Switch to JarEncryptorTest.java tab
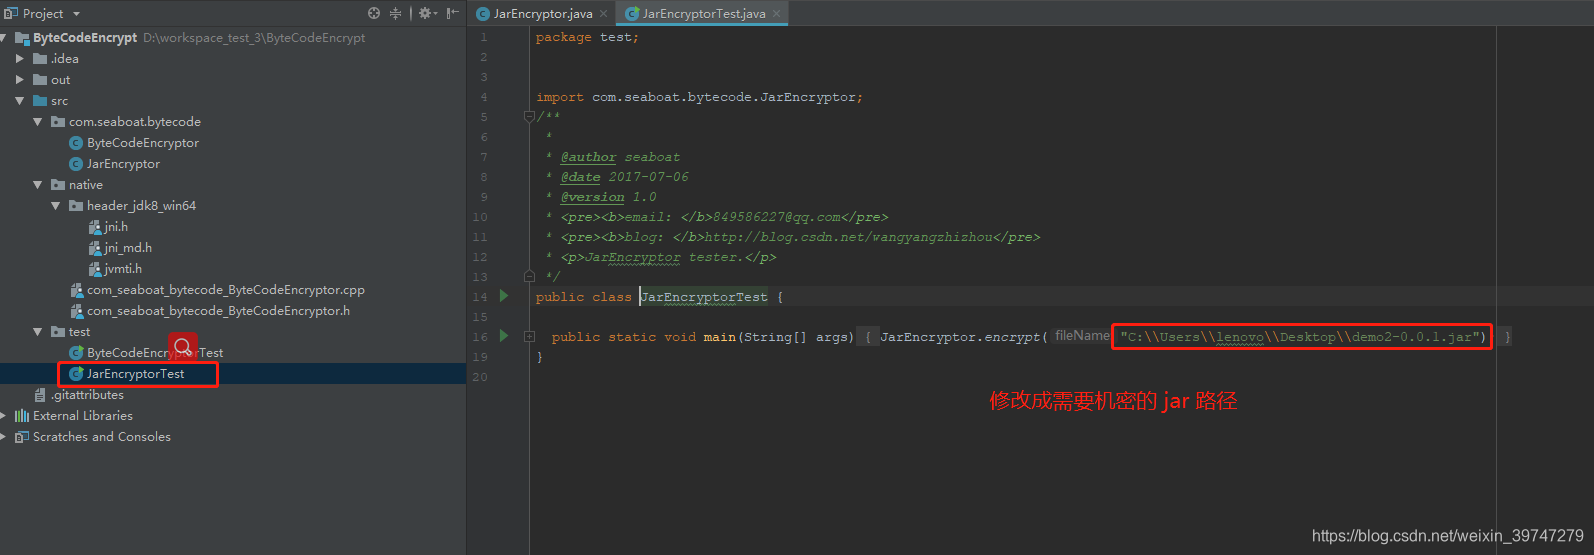This screenshot has width=1594, height=555. point(704,14)
